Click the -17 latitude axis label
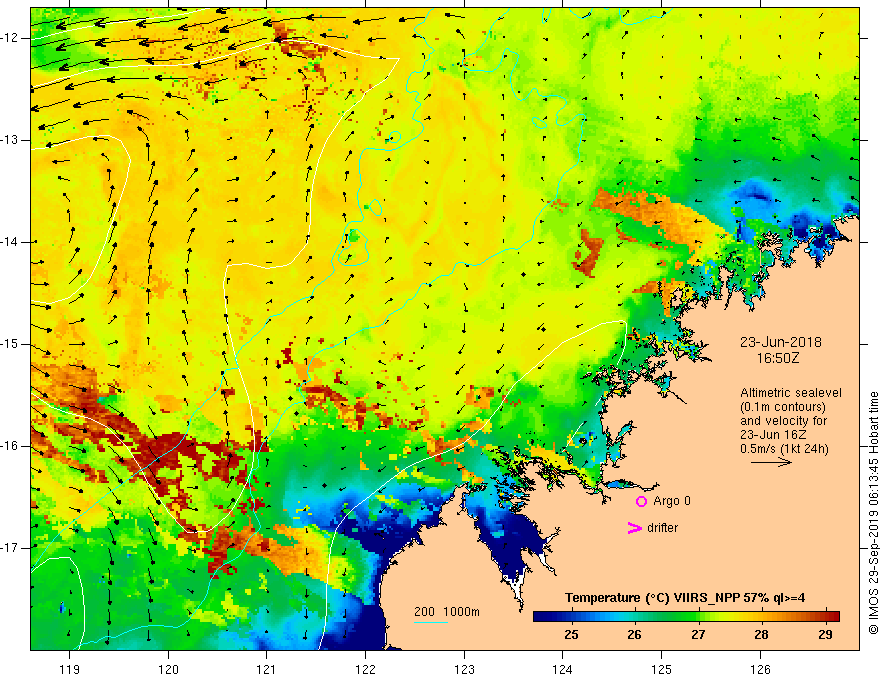The height and width of the screenshot is (680, 880). tap(11, 548)
